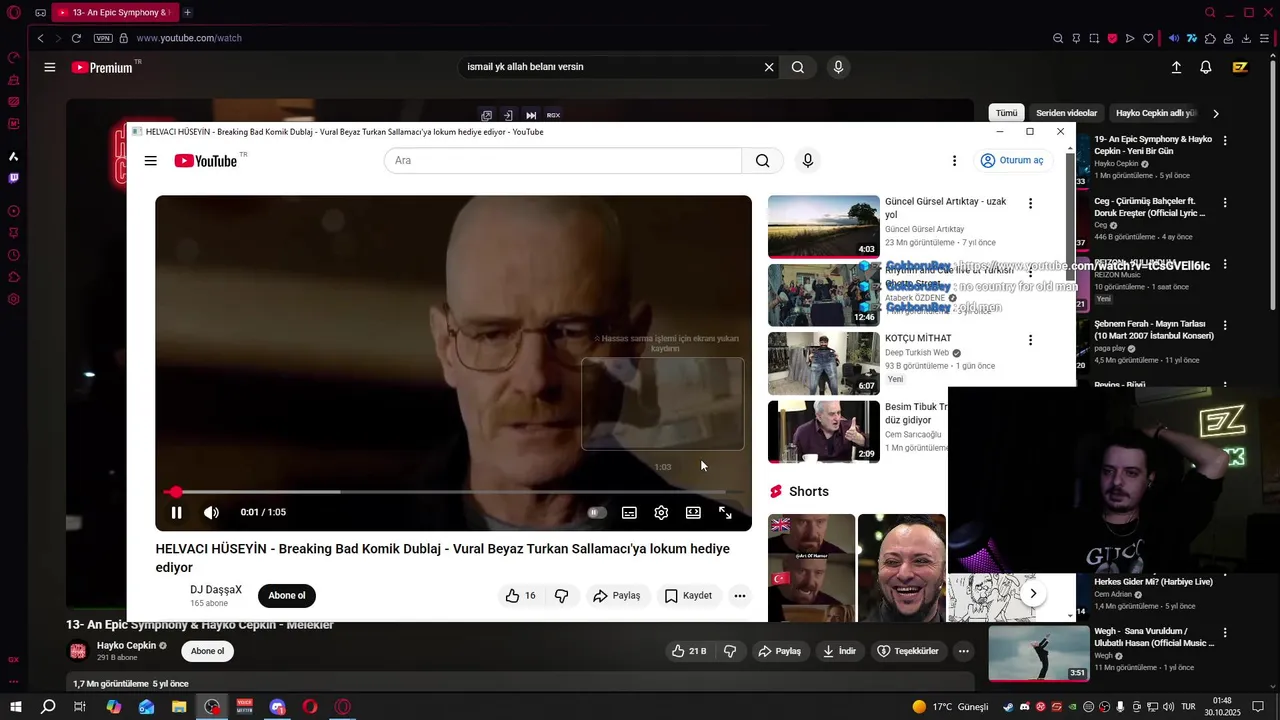Open Opera extensions cube icon
The image size is (1280, 720).
click(x=1211, y=38)
